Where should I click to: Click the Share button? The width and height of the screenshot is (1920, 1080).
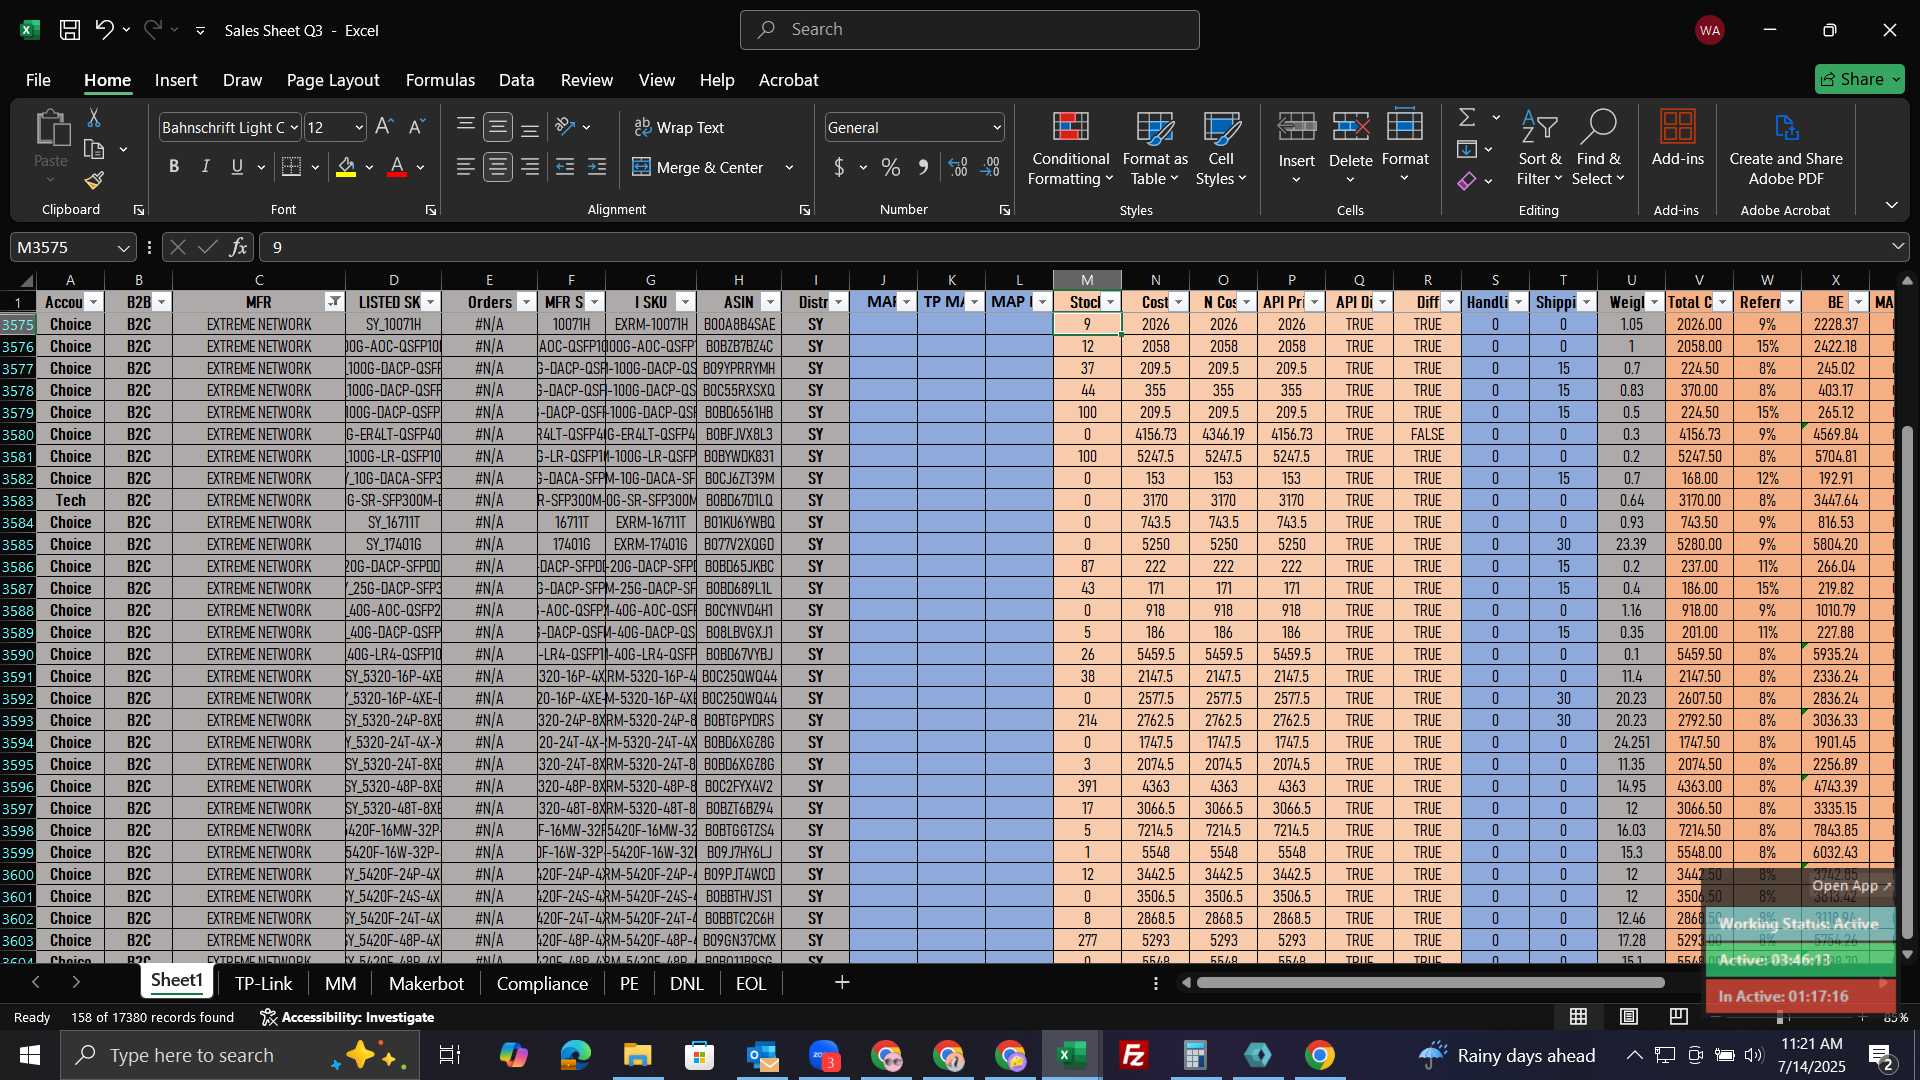tap(1859, 79)
